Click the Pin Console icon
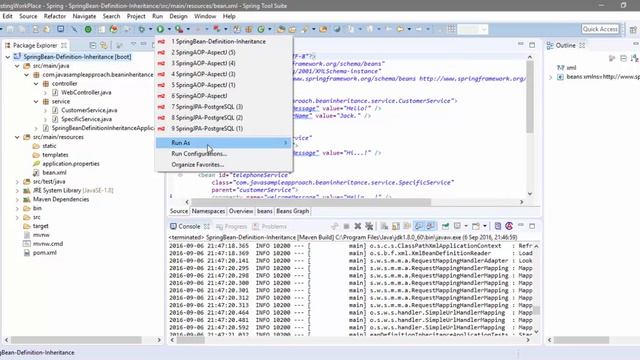 (445, 226)
